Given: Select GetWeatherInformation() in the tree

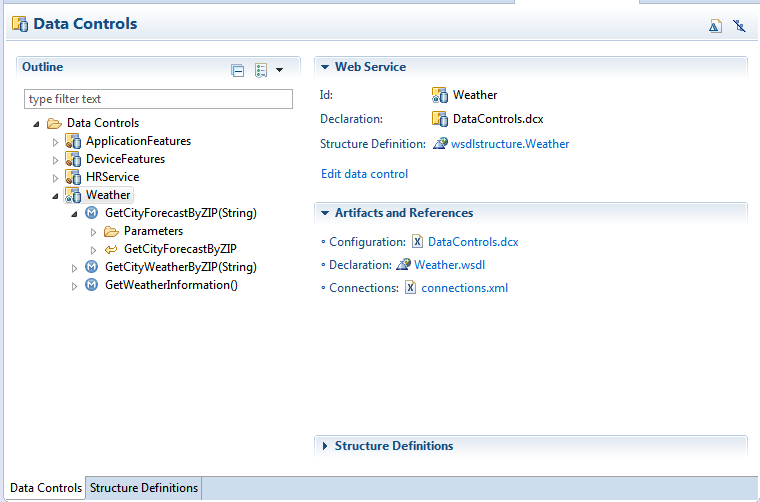Looking at the screenshot, I should (x=171, y=284).
